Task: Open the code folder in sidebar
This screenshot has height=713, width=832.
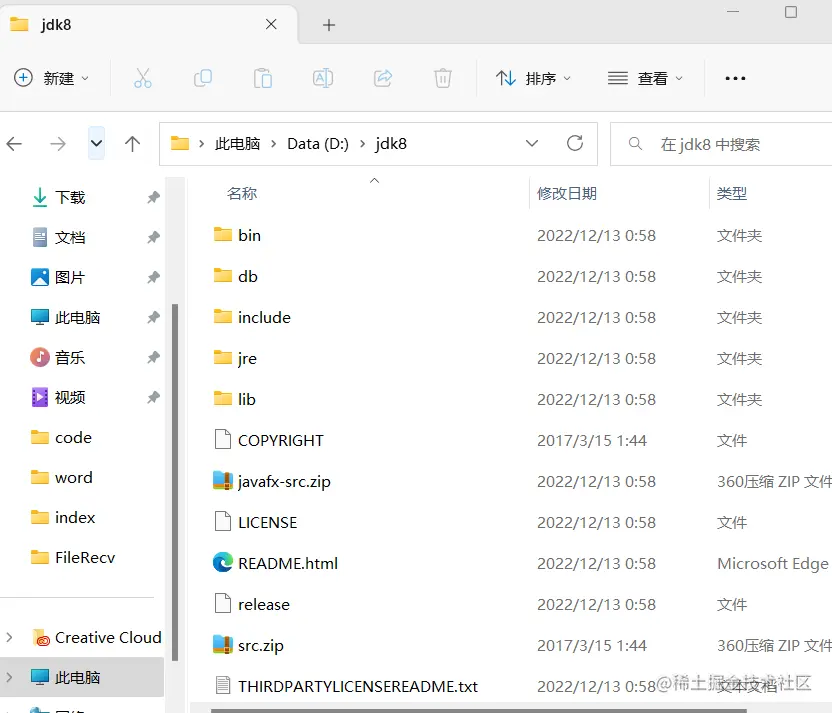Action: (x=73, y=438)
